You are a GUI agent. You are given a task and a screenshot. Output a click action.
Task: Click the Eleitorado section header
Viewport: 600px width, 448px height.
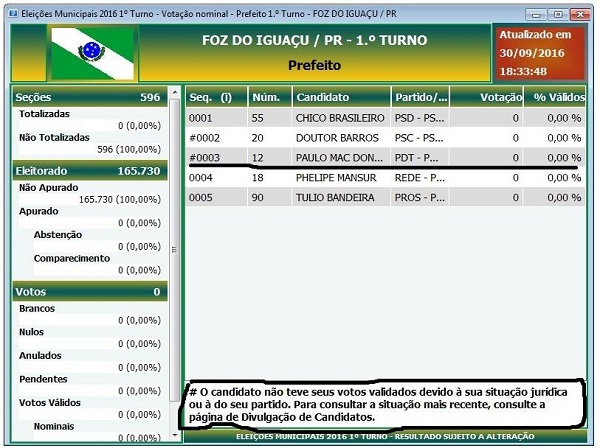[x=88, y=172]
